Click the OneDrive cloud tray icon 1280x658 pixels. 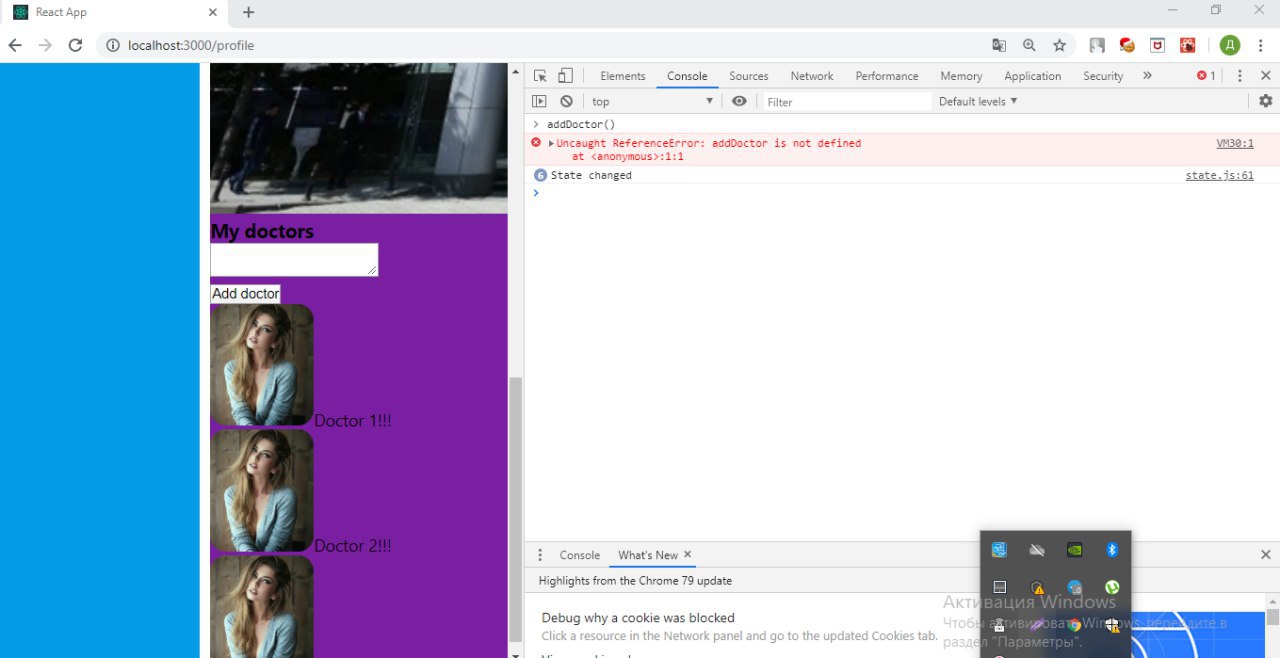(1037, 549)
